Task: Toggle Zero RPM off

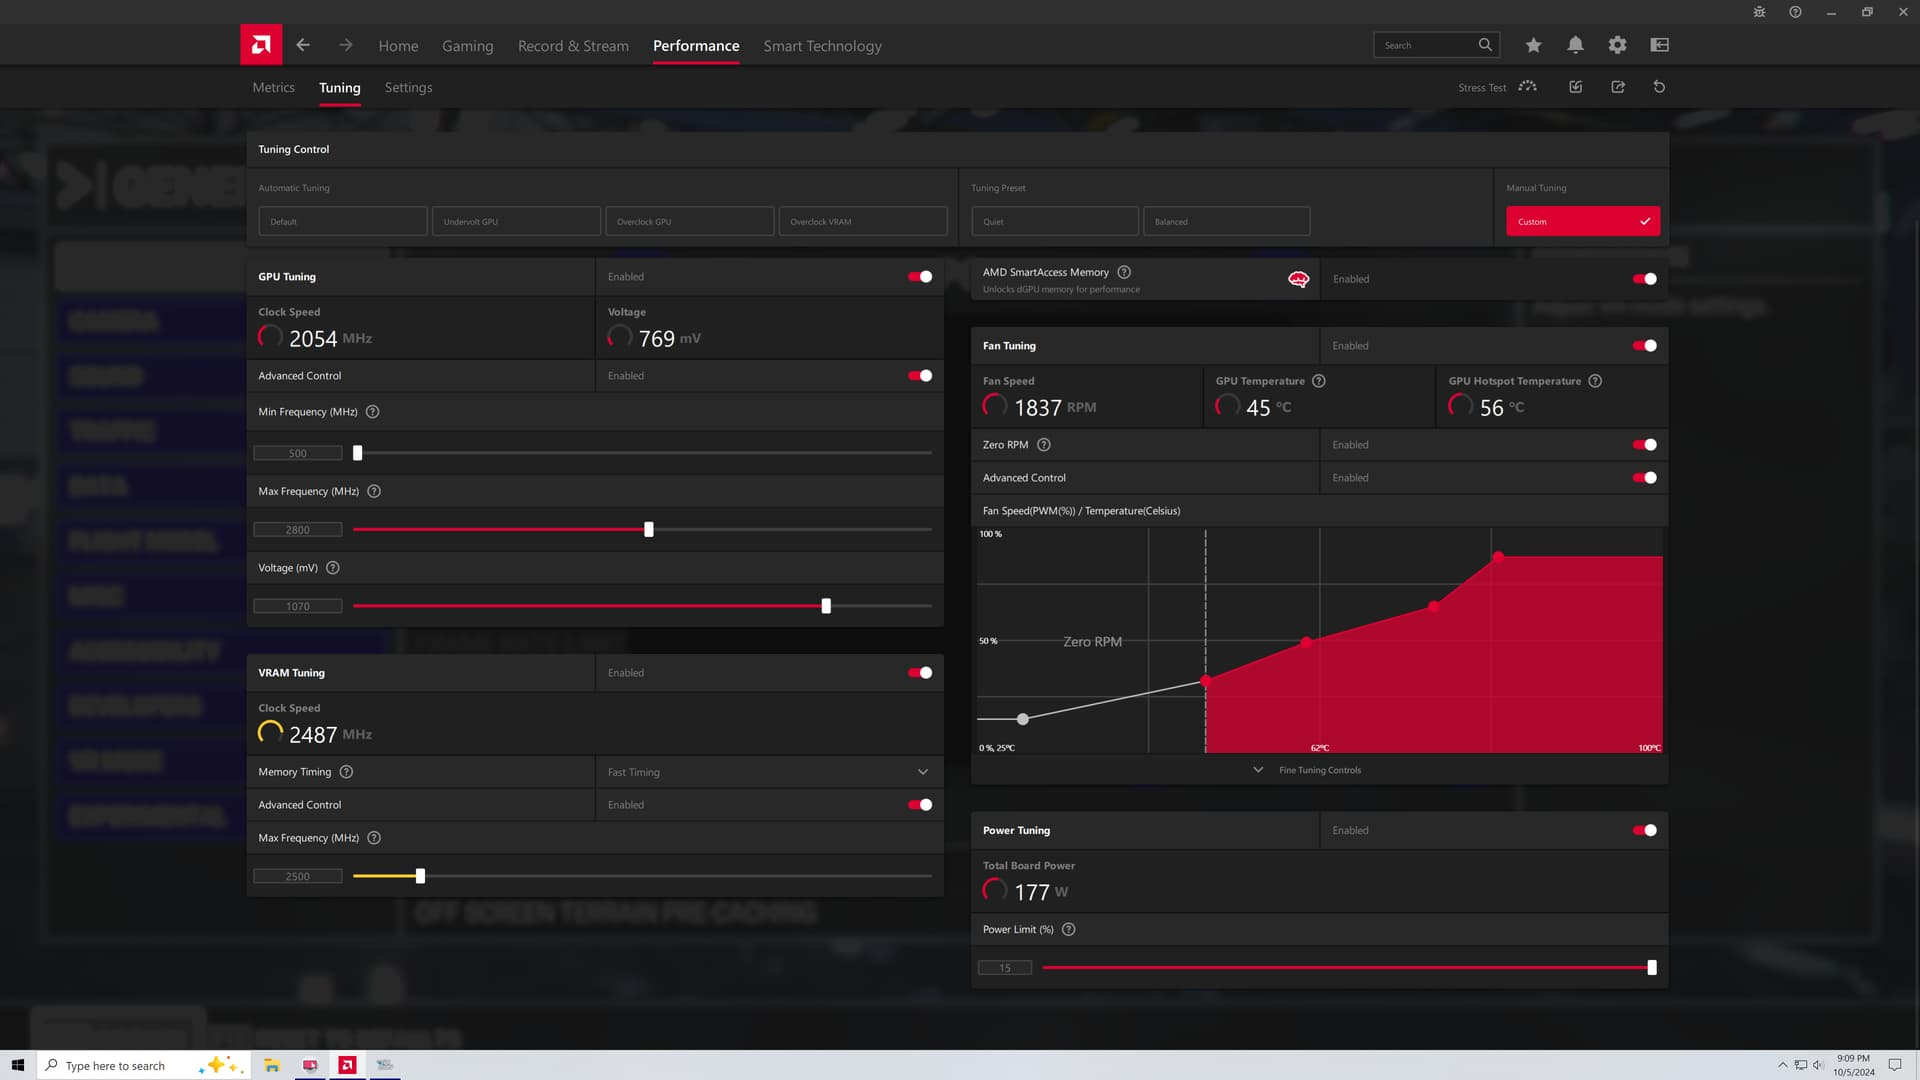Action: 1644,445
